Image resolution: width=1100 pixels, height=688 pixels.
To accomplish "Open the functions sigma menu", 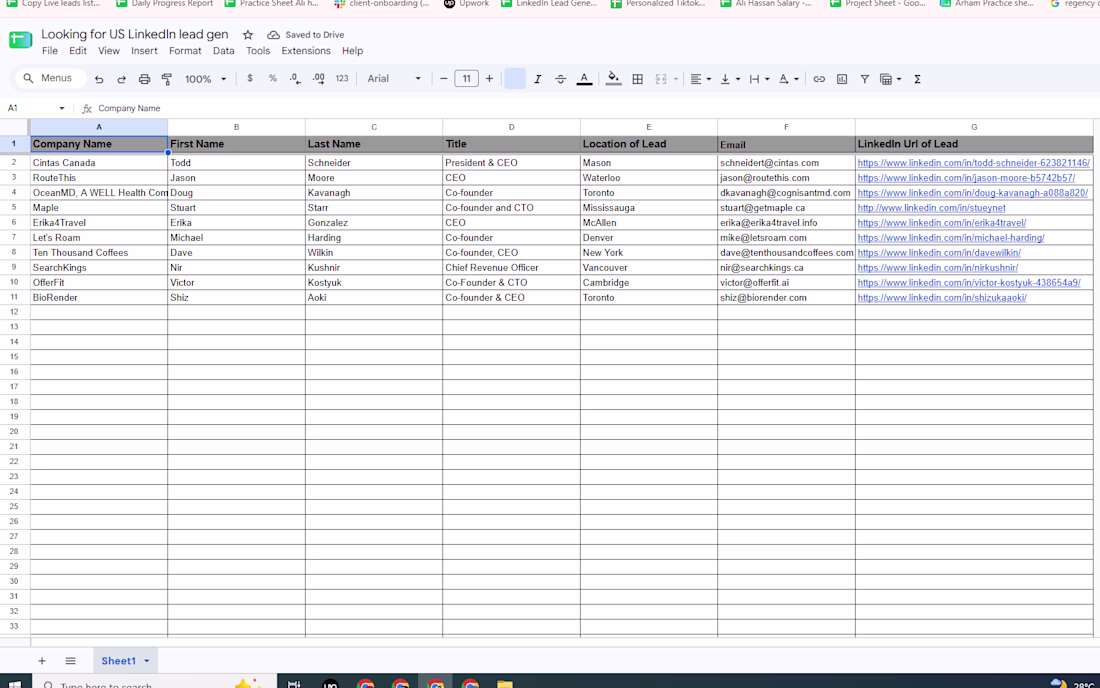I will tap(917, 79).
